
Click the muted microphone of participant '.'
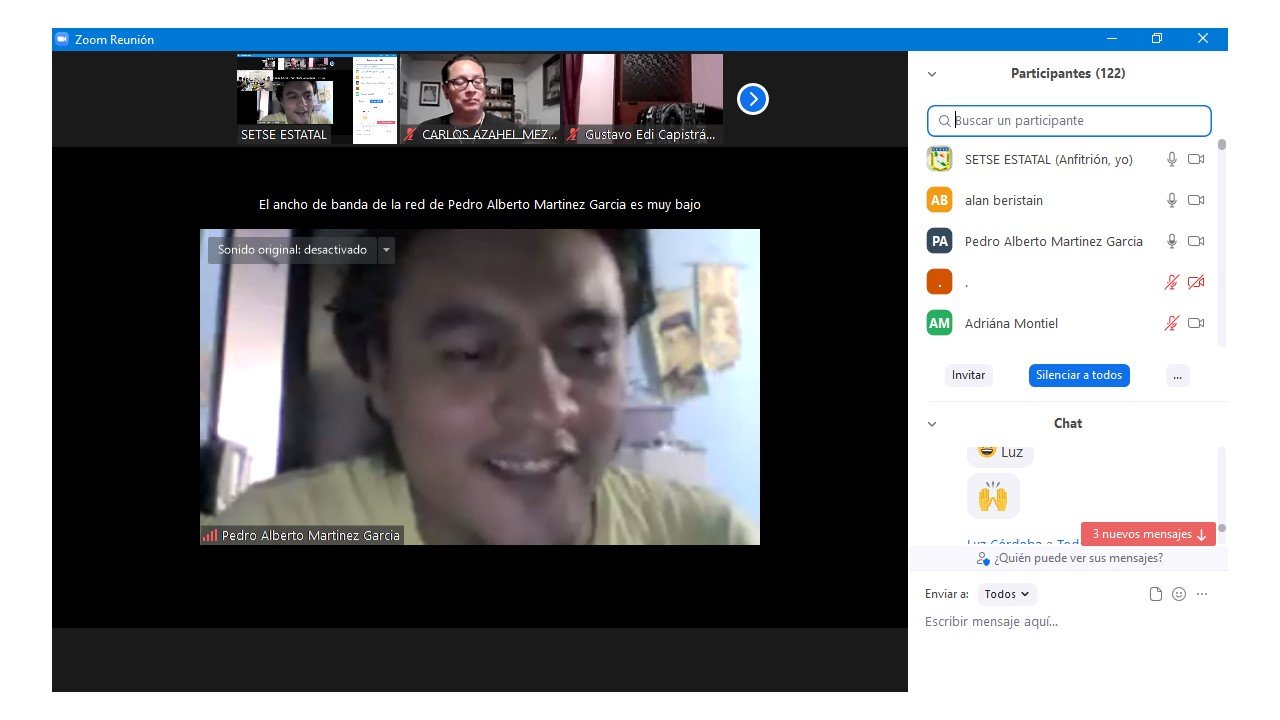coord(1172,282)
